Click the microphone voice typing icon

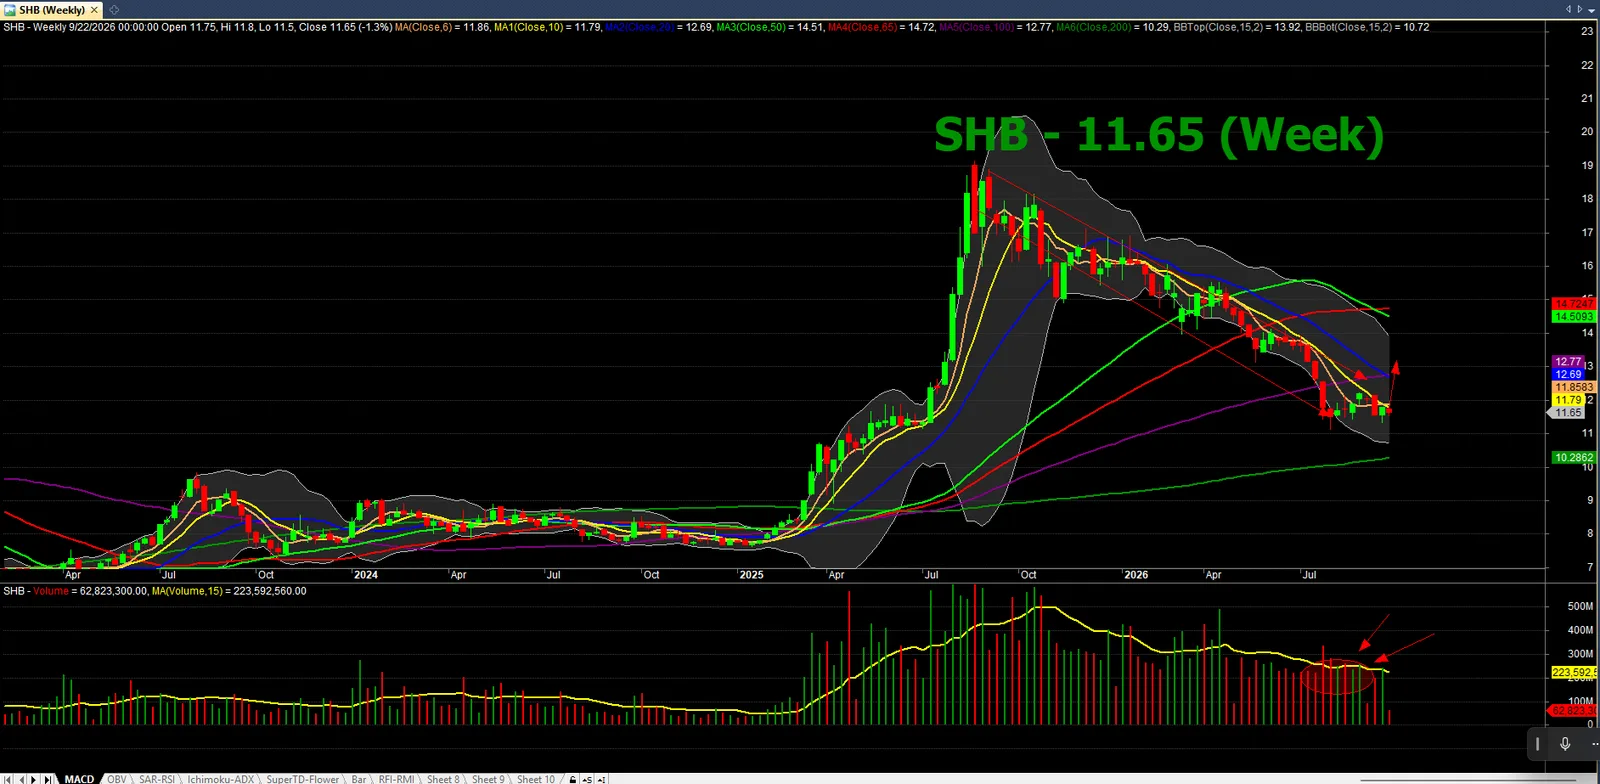click(x=1565, y=743)
